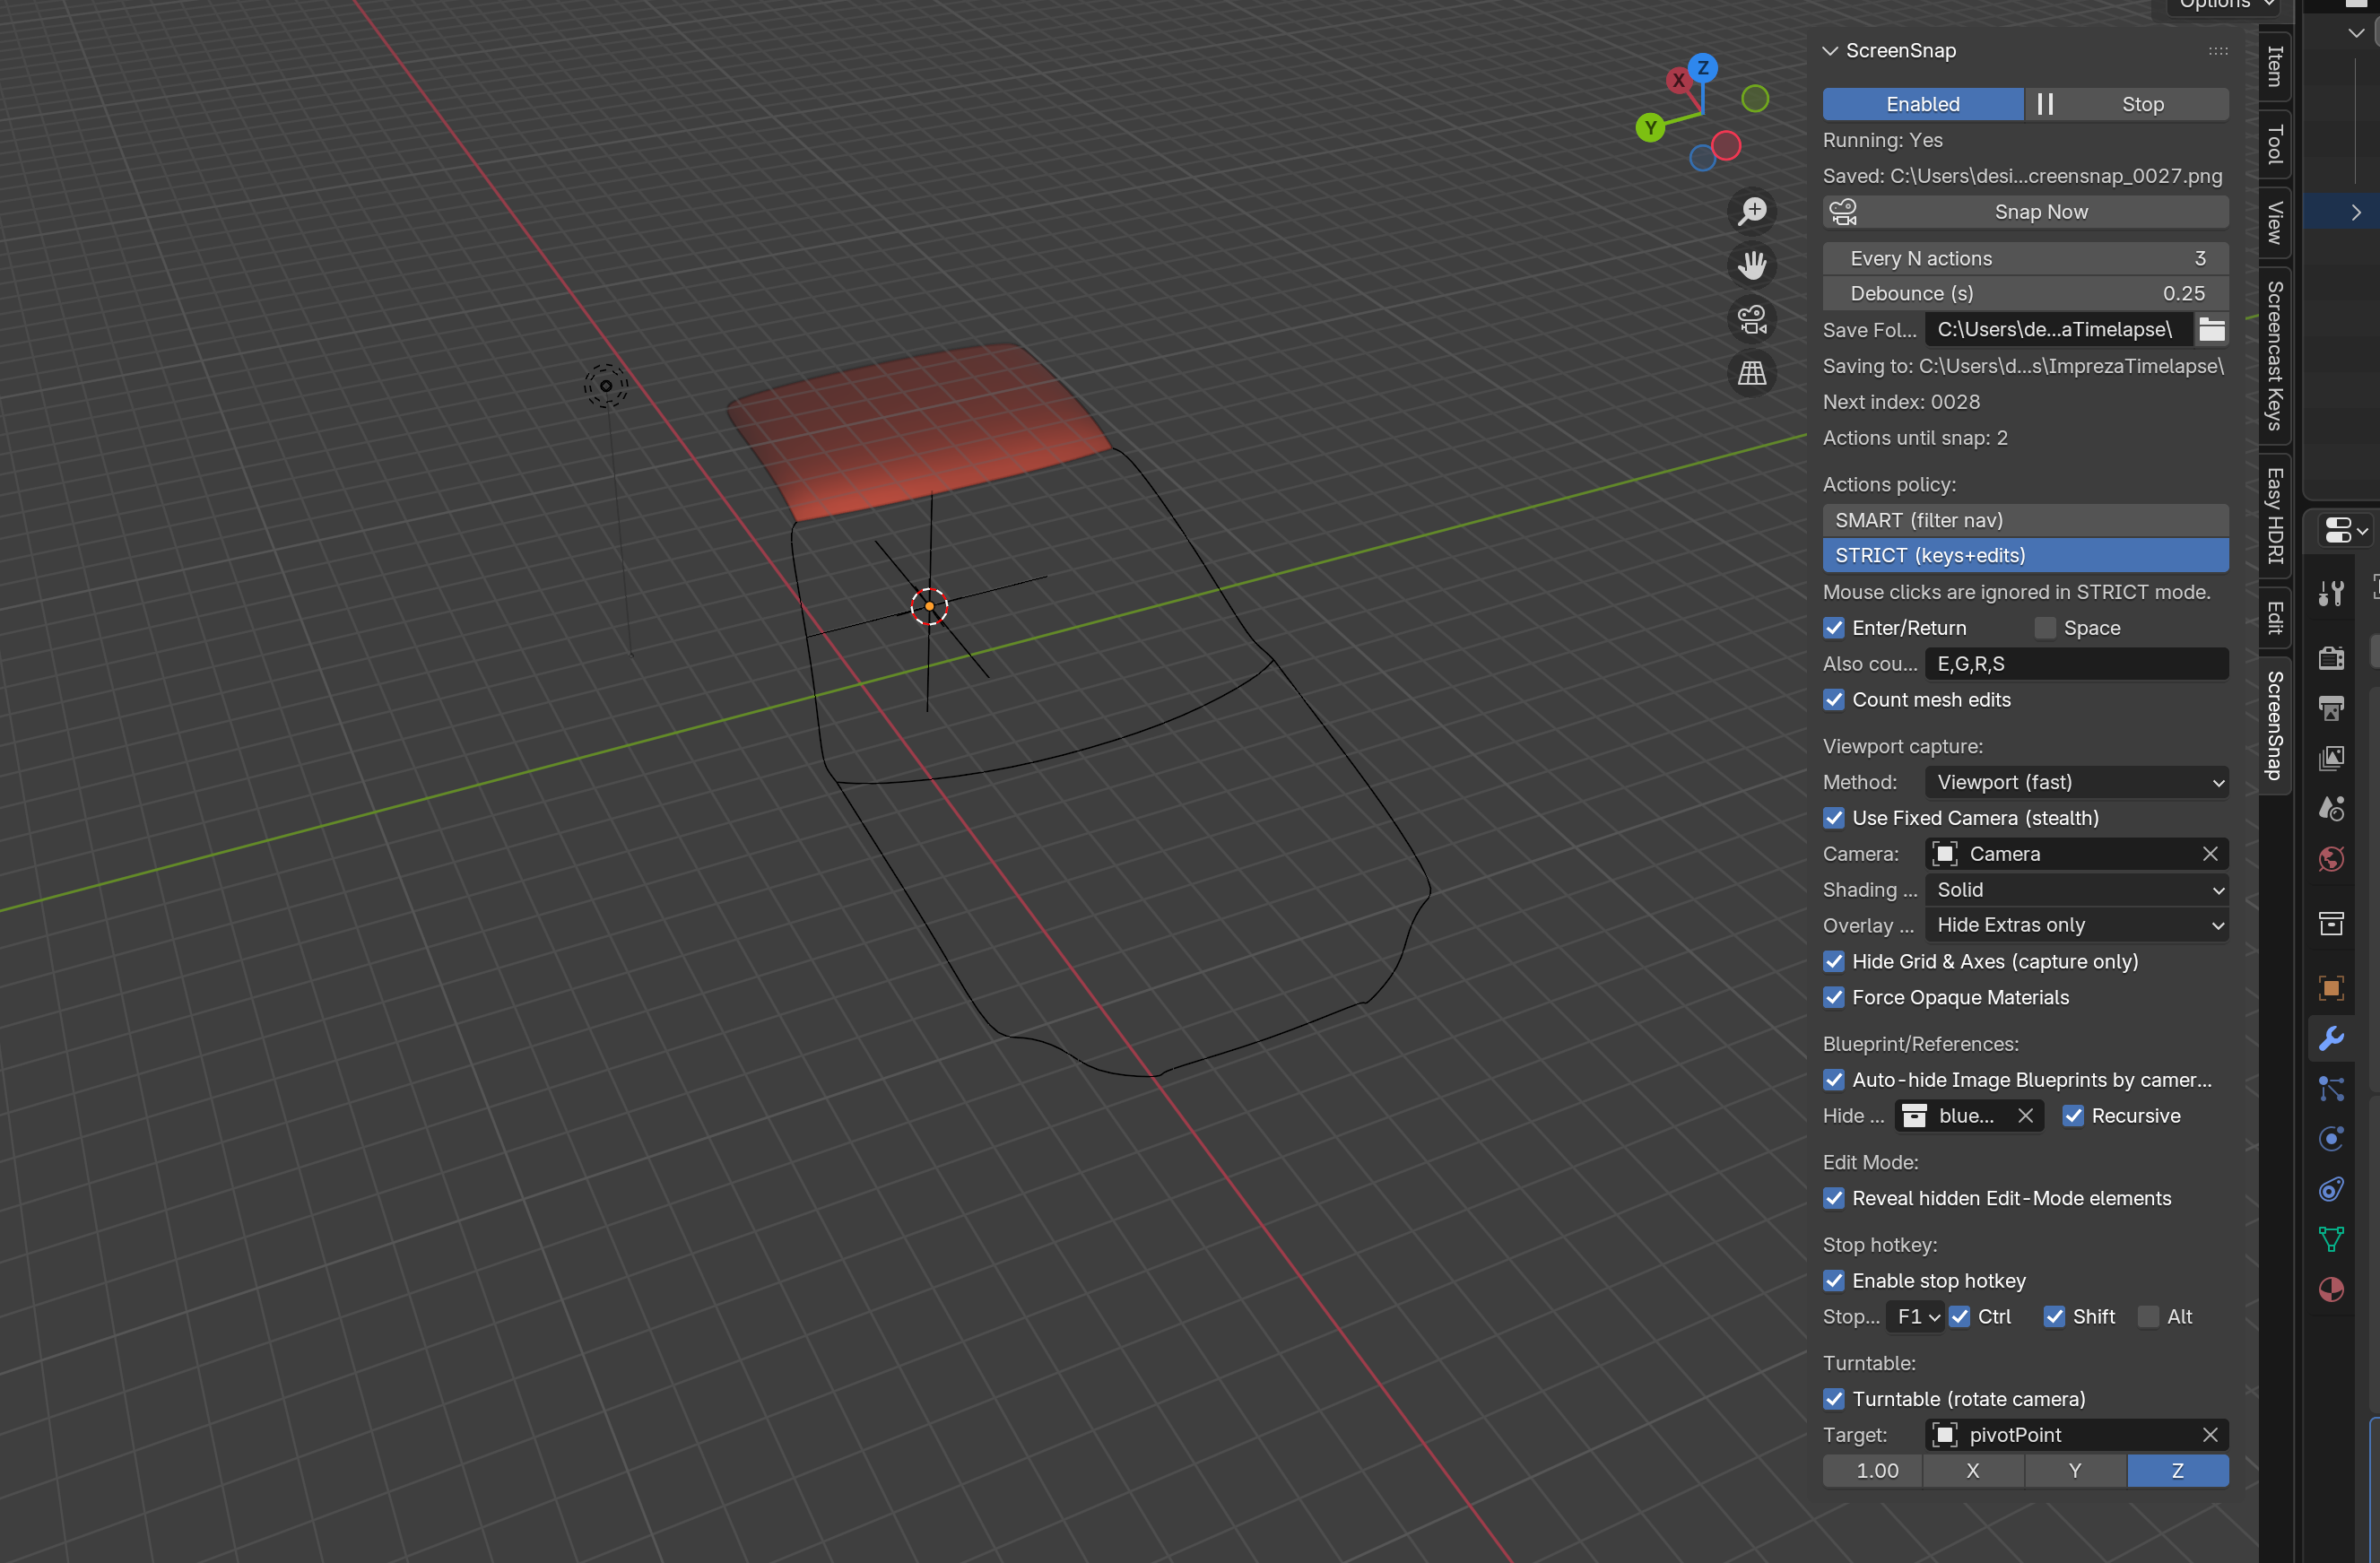Open the Material properties tab icon
2380x1563 pixels.
(x=2331, y=1289)
